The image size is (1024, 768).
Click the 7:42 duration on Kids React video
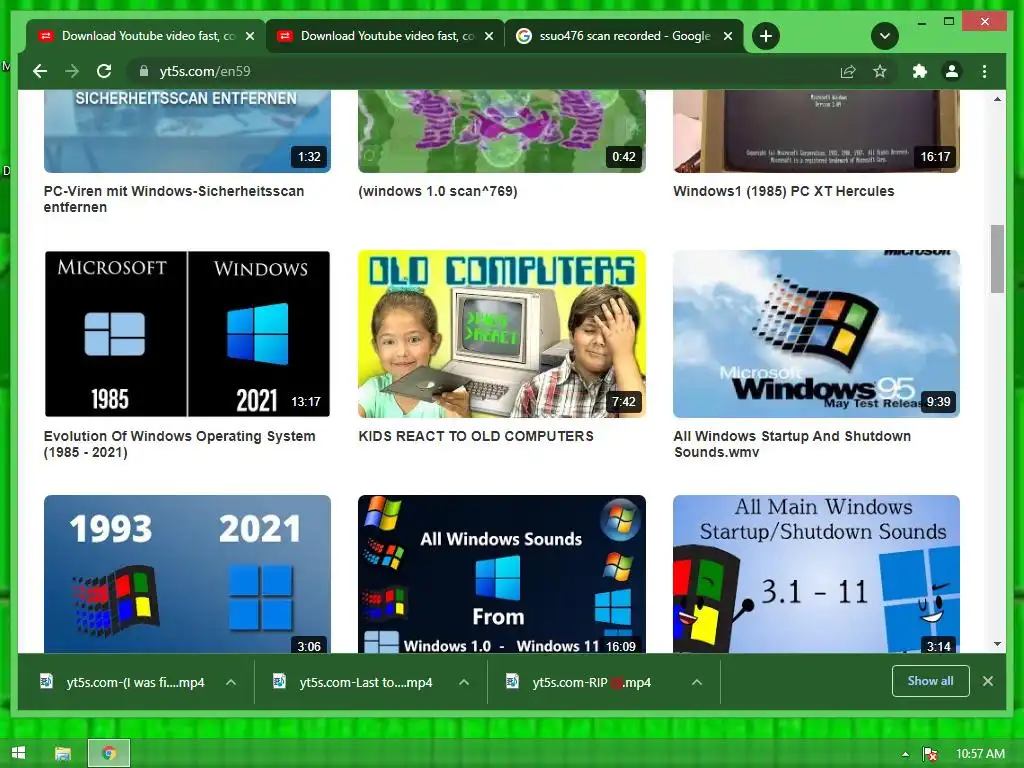(624, 402)
